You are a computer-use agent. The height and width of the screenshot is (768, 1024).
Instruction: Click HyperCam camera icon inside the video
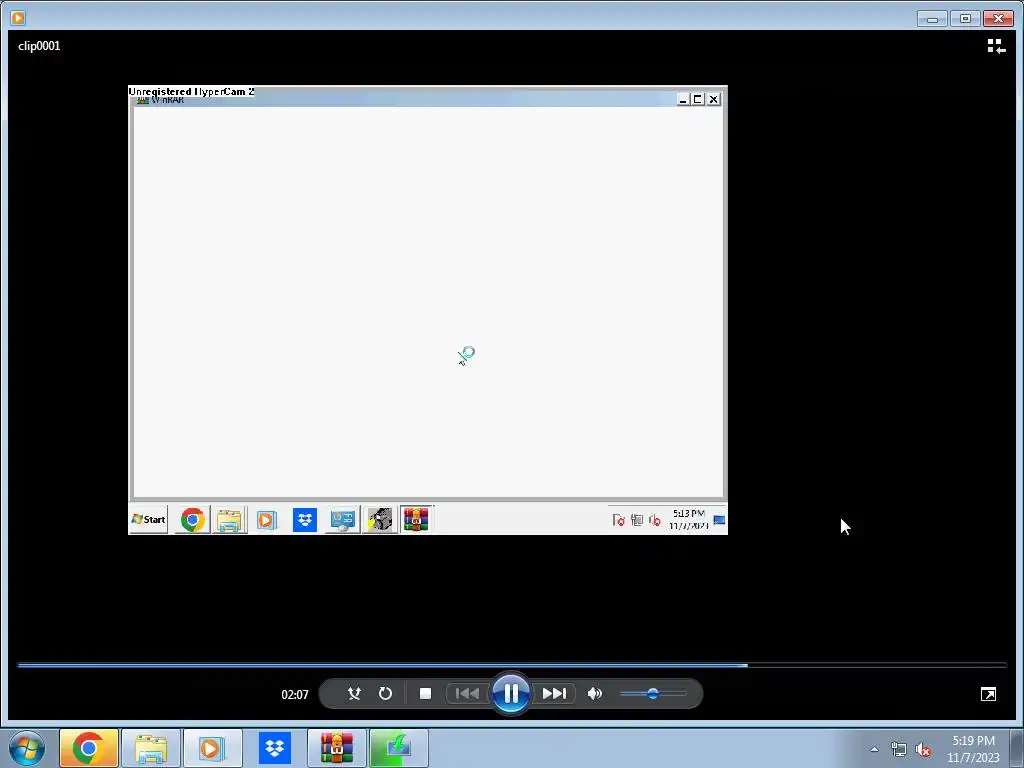click(x=380, y=520)
